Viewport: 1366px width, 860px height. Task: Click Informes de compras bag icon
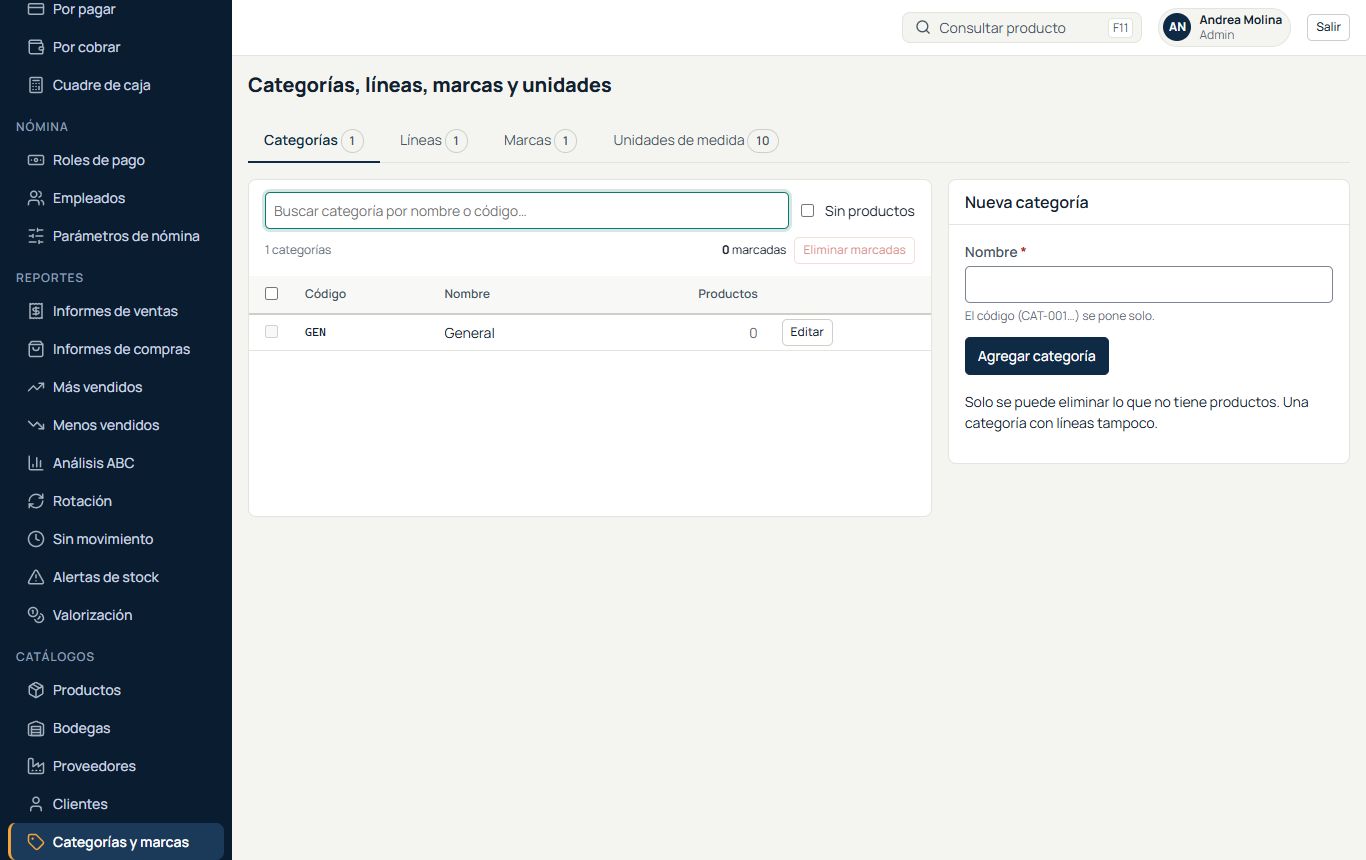[36, 349]
